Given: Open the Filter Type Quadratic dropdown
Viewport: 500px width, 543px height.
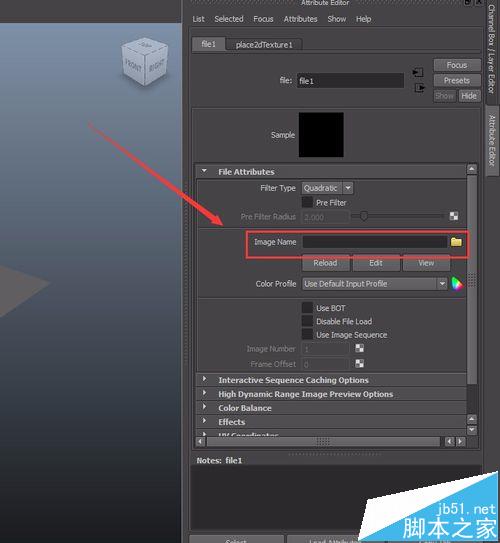Looking at the screenshot, I should [x=328, y=188].
